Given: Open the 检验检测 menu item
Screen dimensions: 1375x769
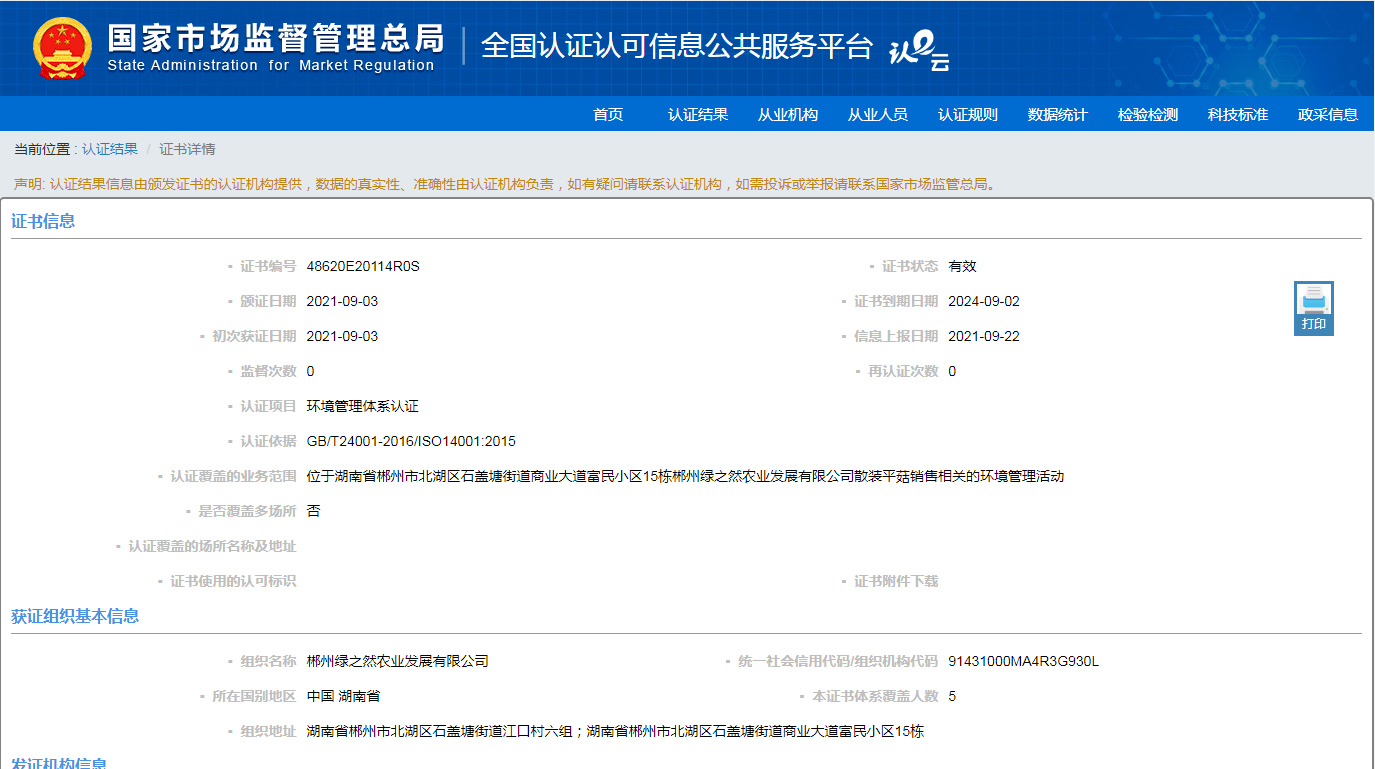Looking at the screenshot, I should 1148,115.
